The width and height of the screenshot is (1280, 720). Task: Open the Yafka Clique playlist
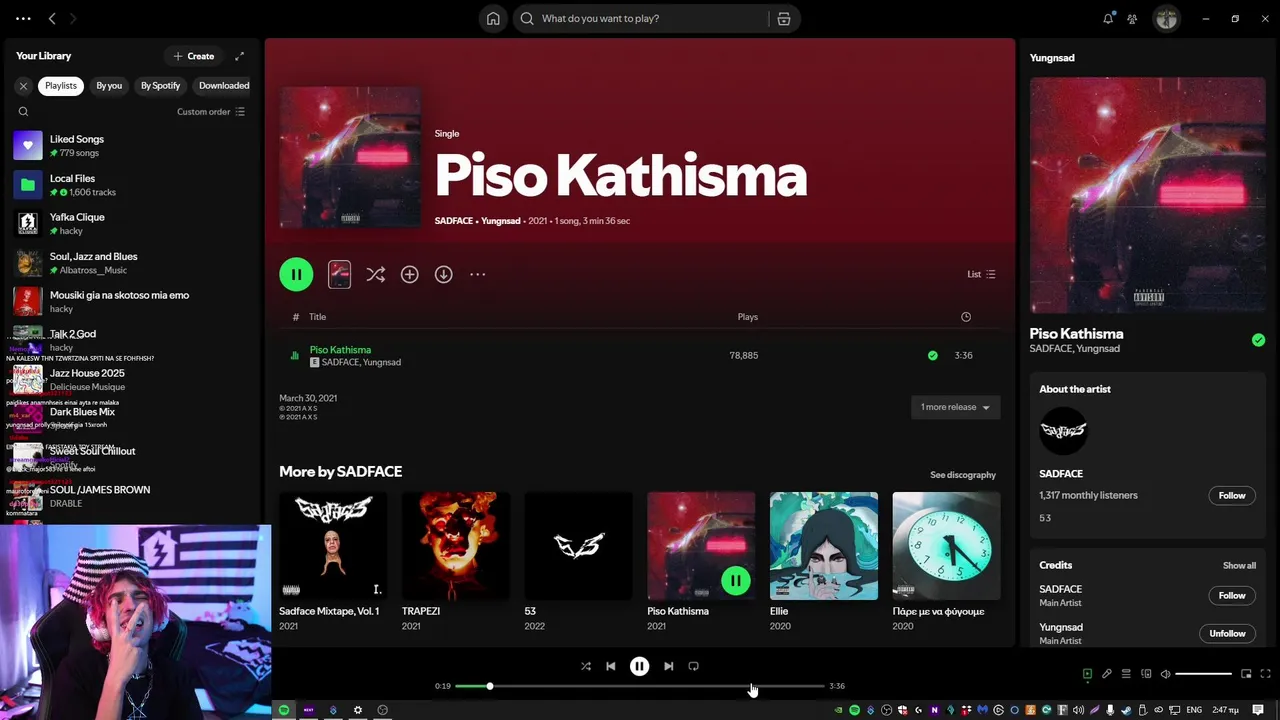point(130,224)
